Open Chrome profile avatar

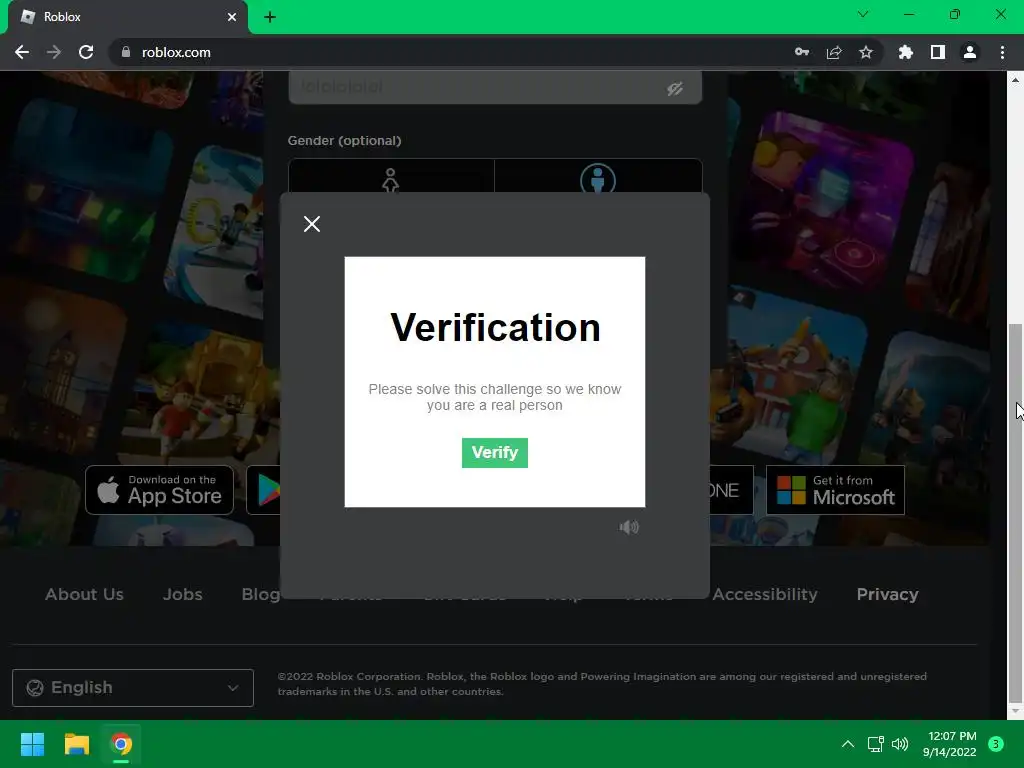coord(970,52)
